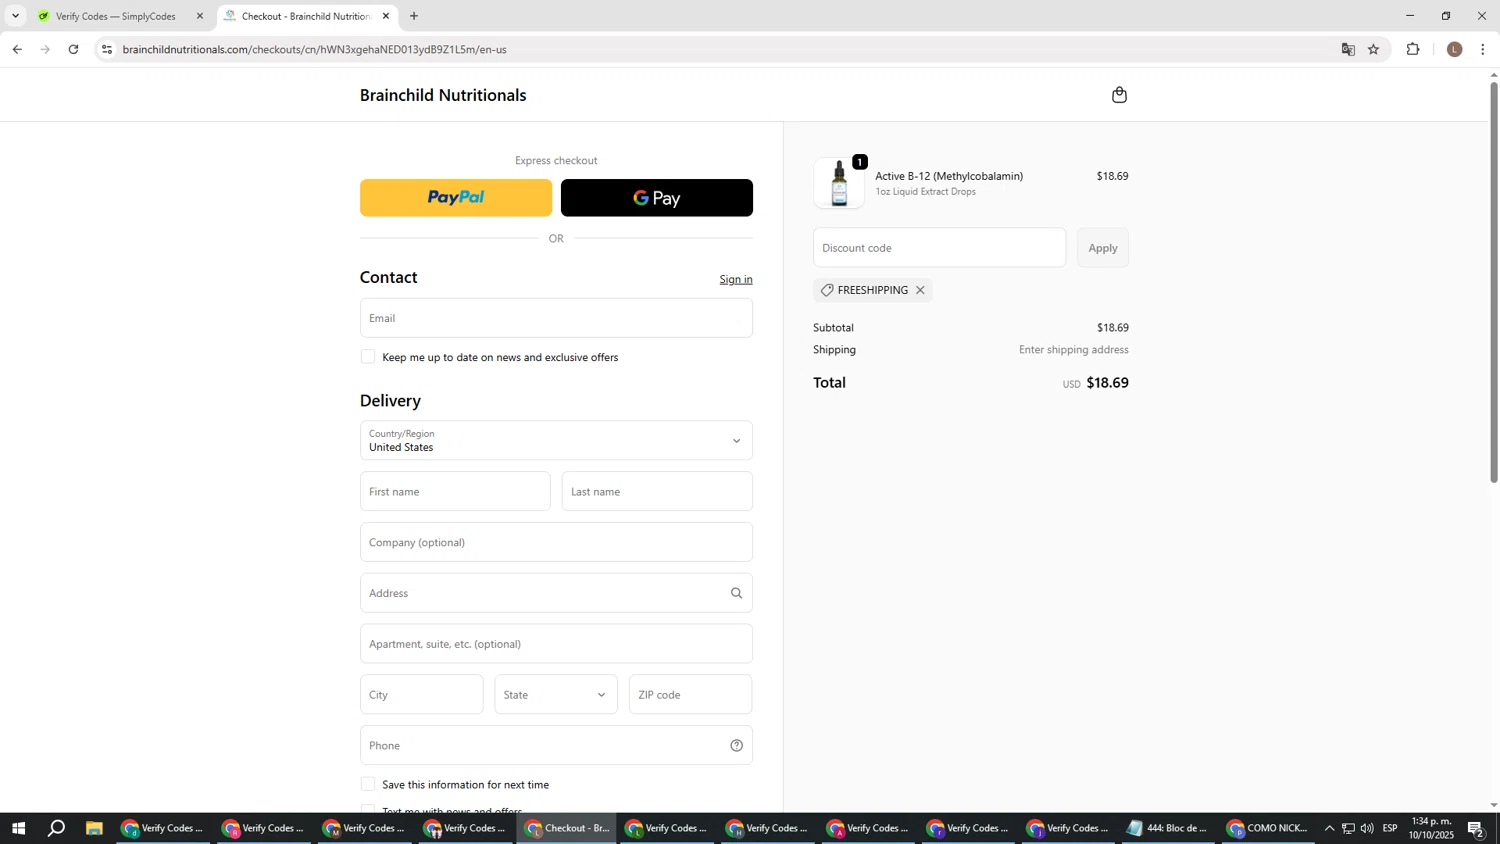
Task: Click the City field
Action: click(421, 694)
